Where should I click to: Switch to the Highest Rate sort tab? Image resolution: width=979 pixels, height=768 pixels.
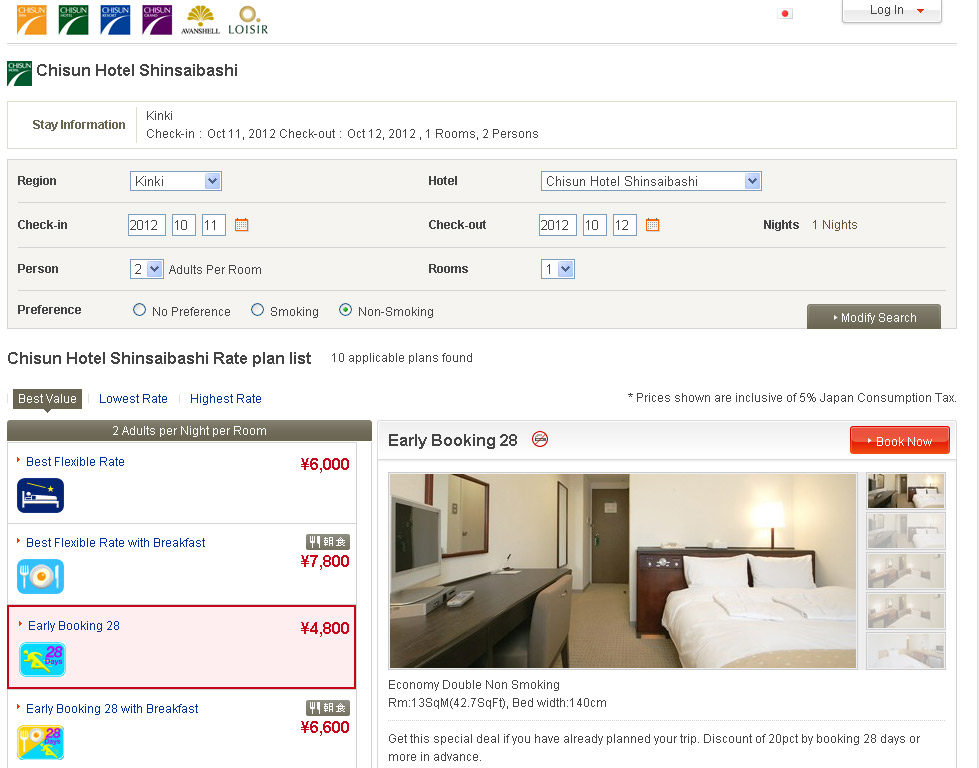coord(226,399)
